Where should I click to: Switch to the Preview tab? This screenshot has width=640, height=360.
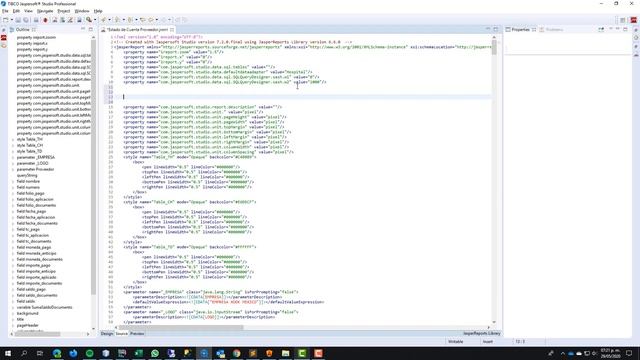tap(137, 333)
